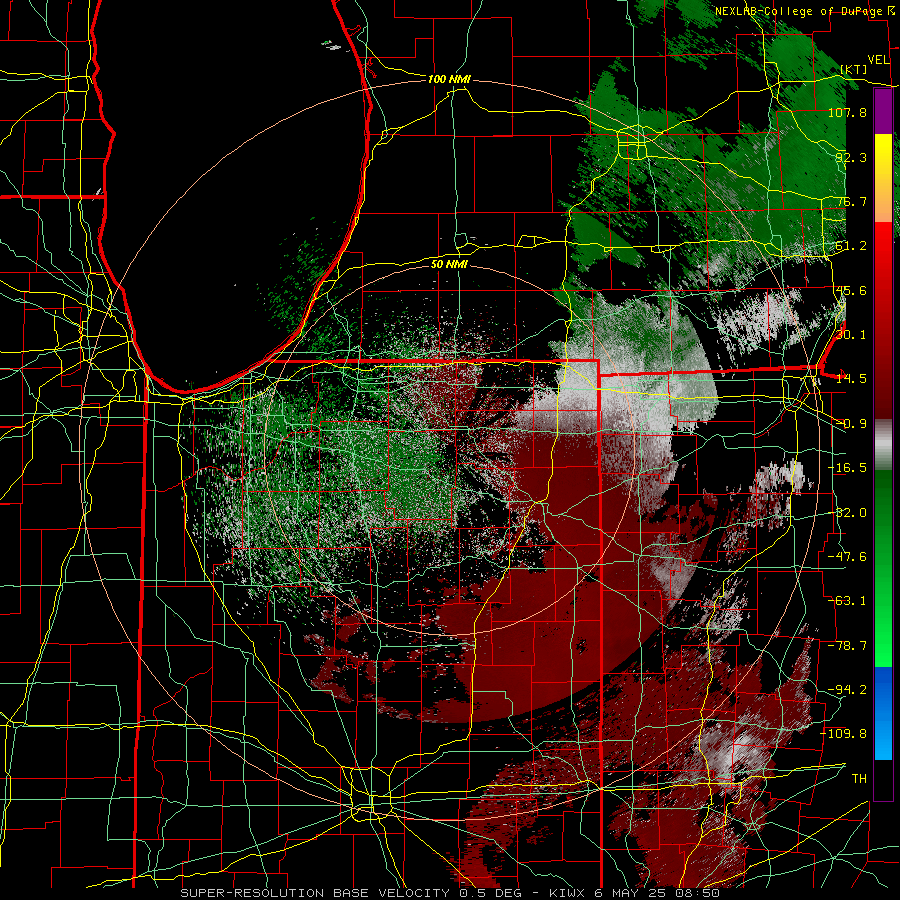Select the -47.6 velocity scale value
This screenshot has height=900, width=900.
click(x=847, y=557)
